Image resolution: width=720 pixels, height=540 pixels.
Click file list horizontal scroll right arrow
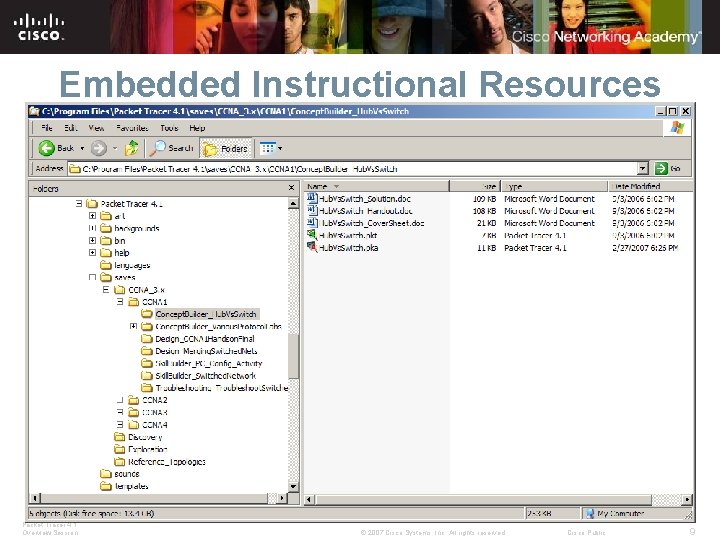687,499
